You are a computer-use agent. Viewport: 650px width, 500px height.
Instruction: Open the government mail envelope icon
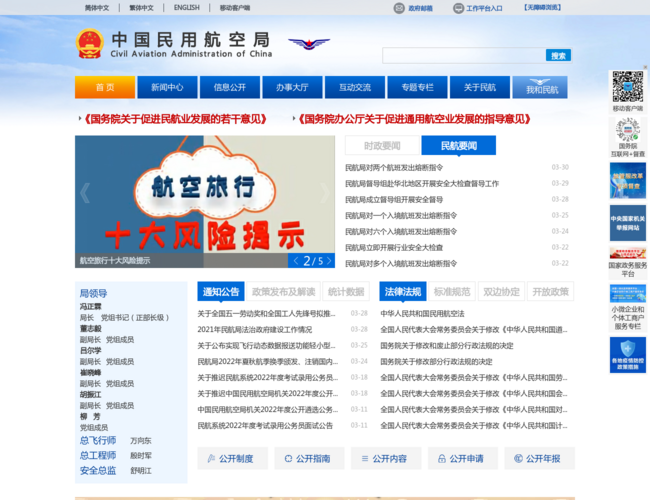[399, 8]
